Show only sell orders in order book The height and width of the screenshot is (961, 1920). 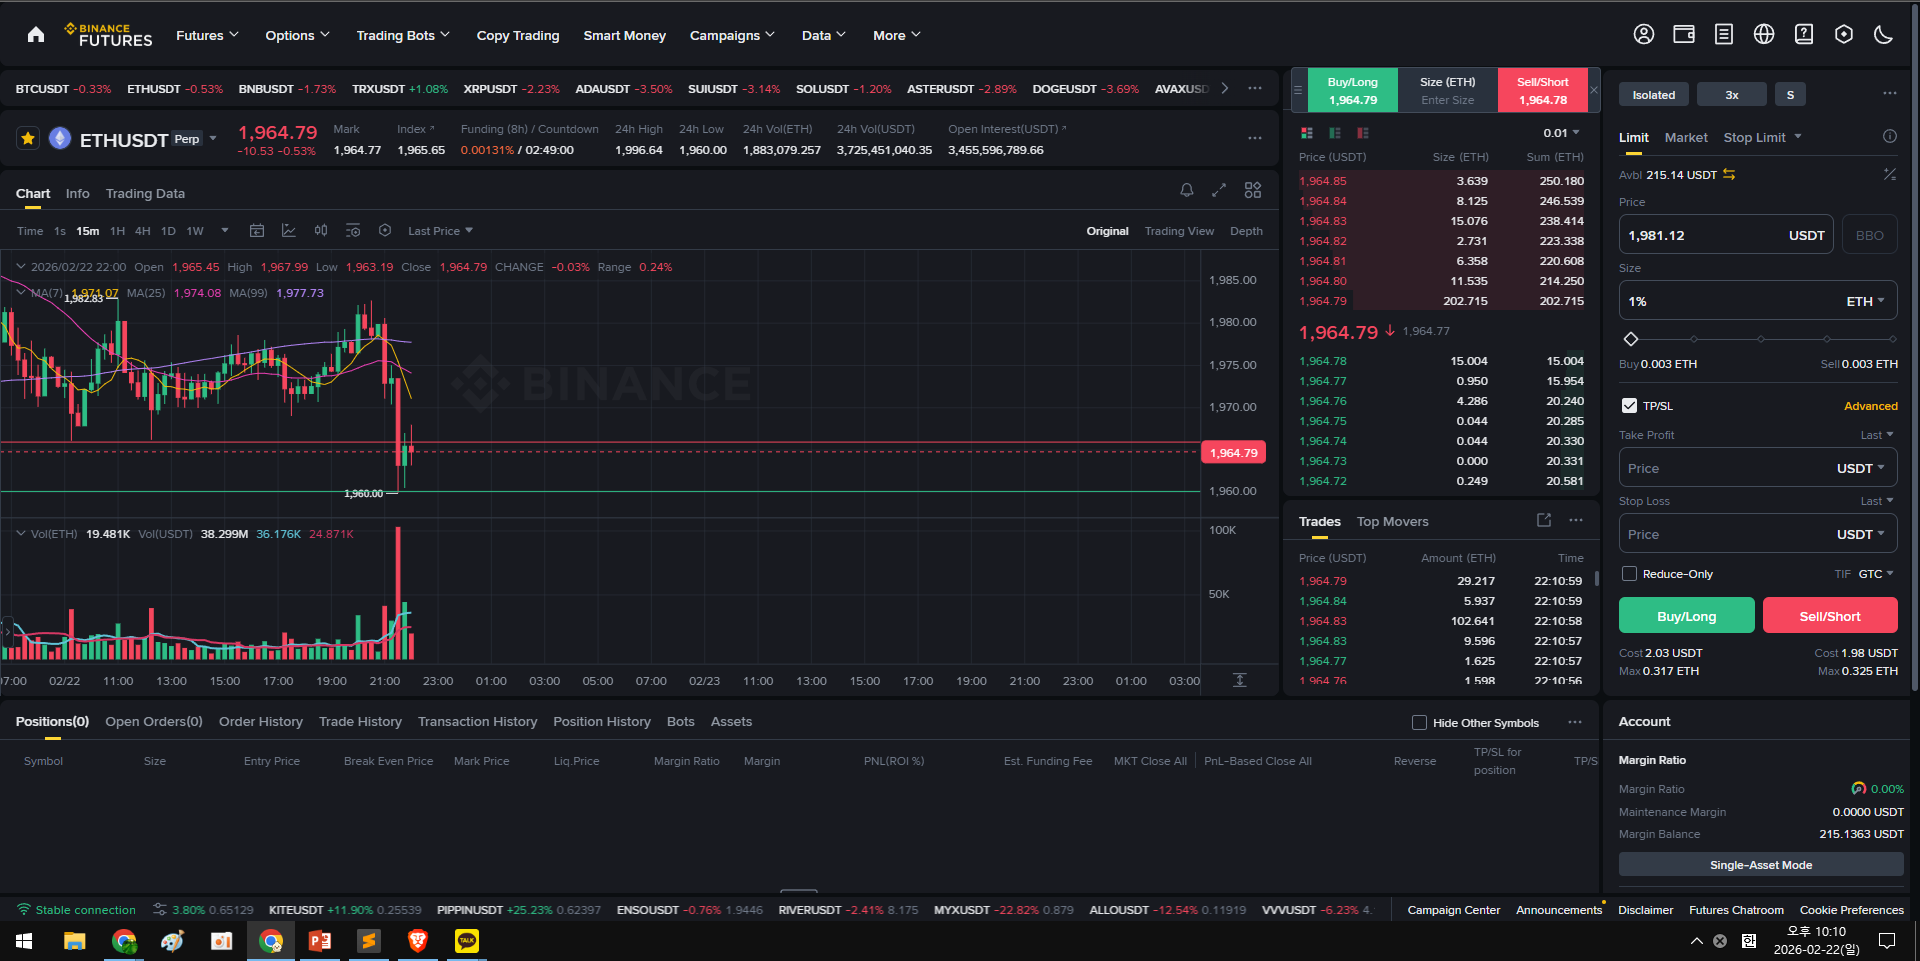pyautogui.click(x=1363, y=133)
